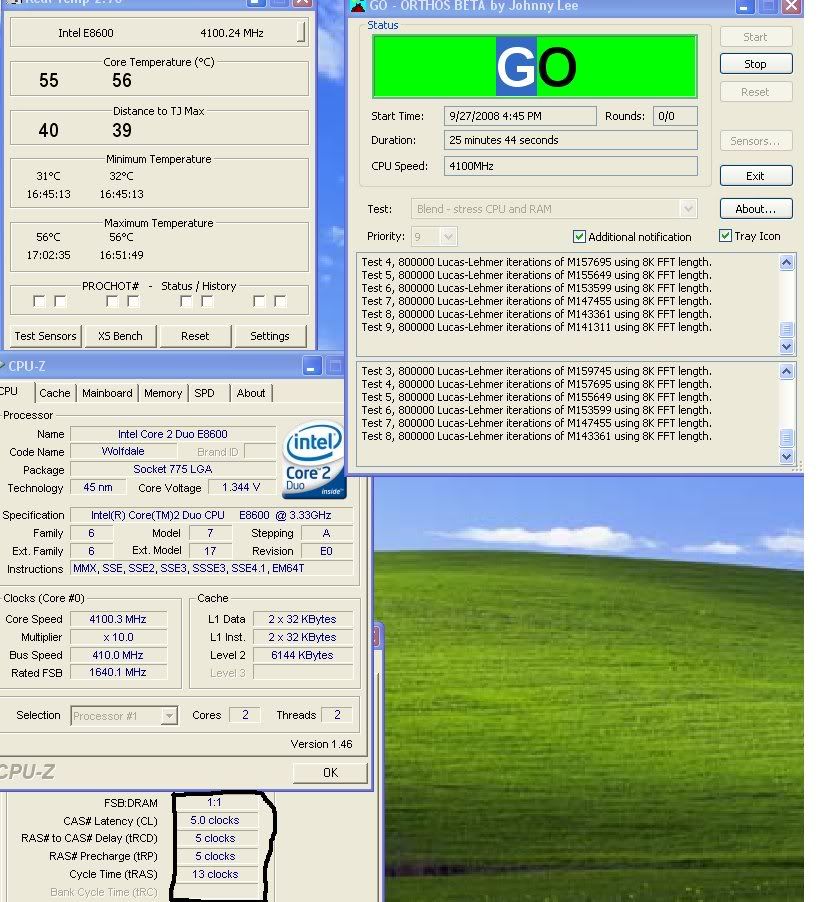The height and width of the screenshot is (902, 840).
Task: Open the About... dialog in ORTHOS
Action: tap(755, 209)
